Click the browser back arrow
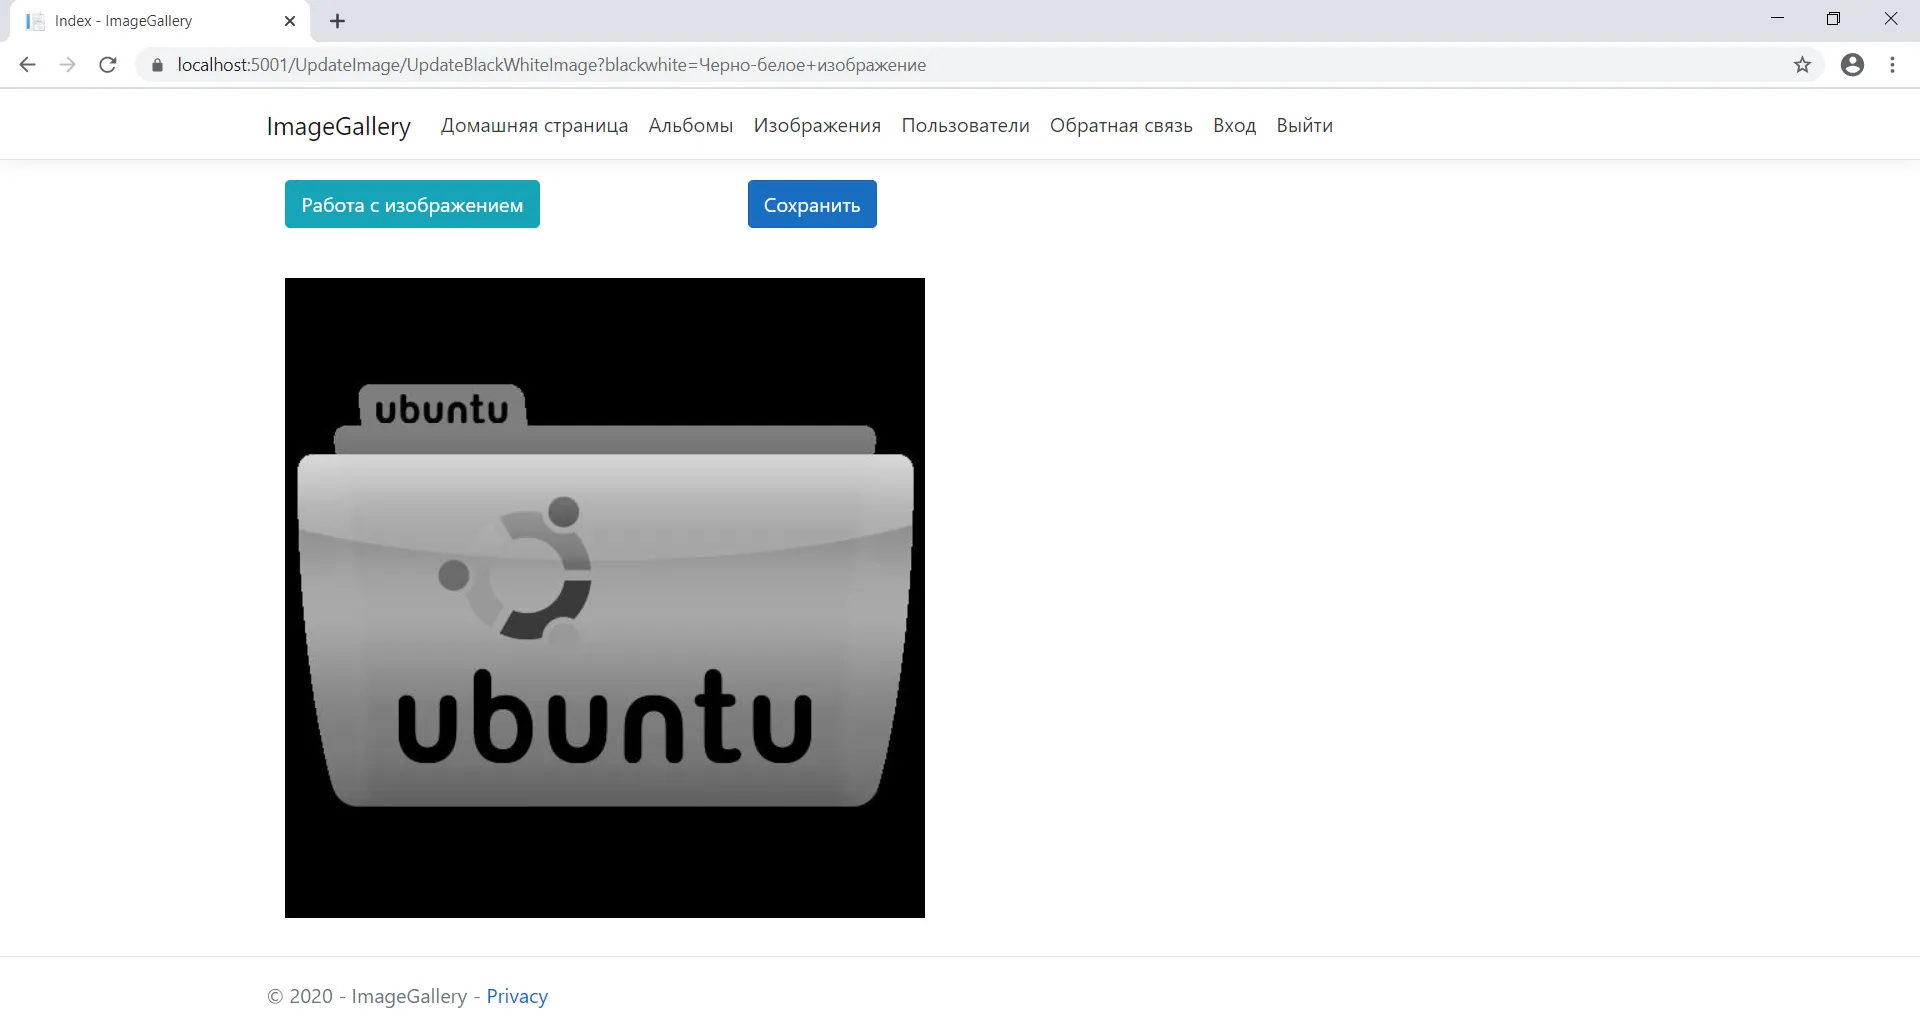 point(27,65)
